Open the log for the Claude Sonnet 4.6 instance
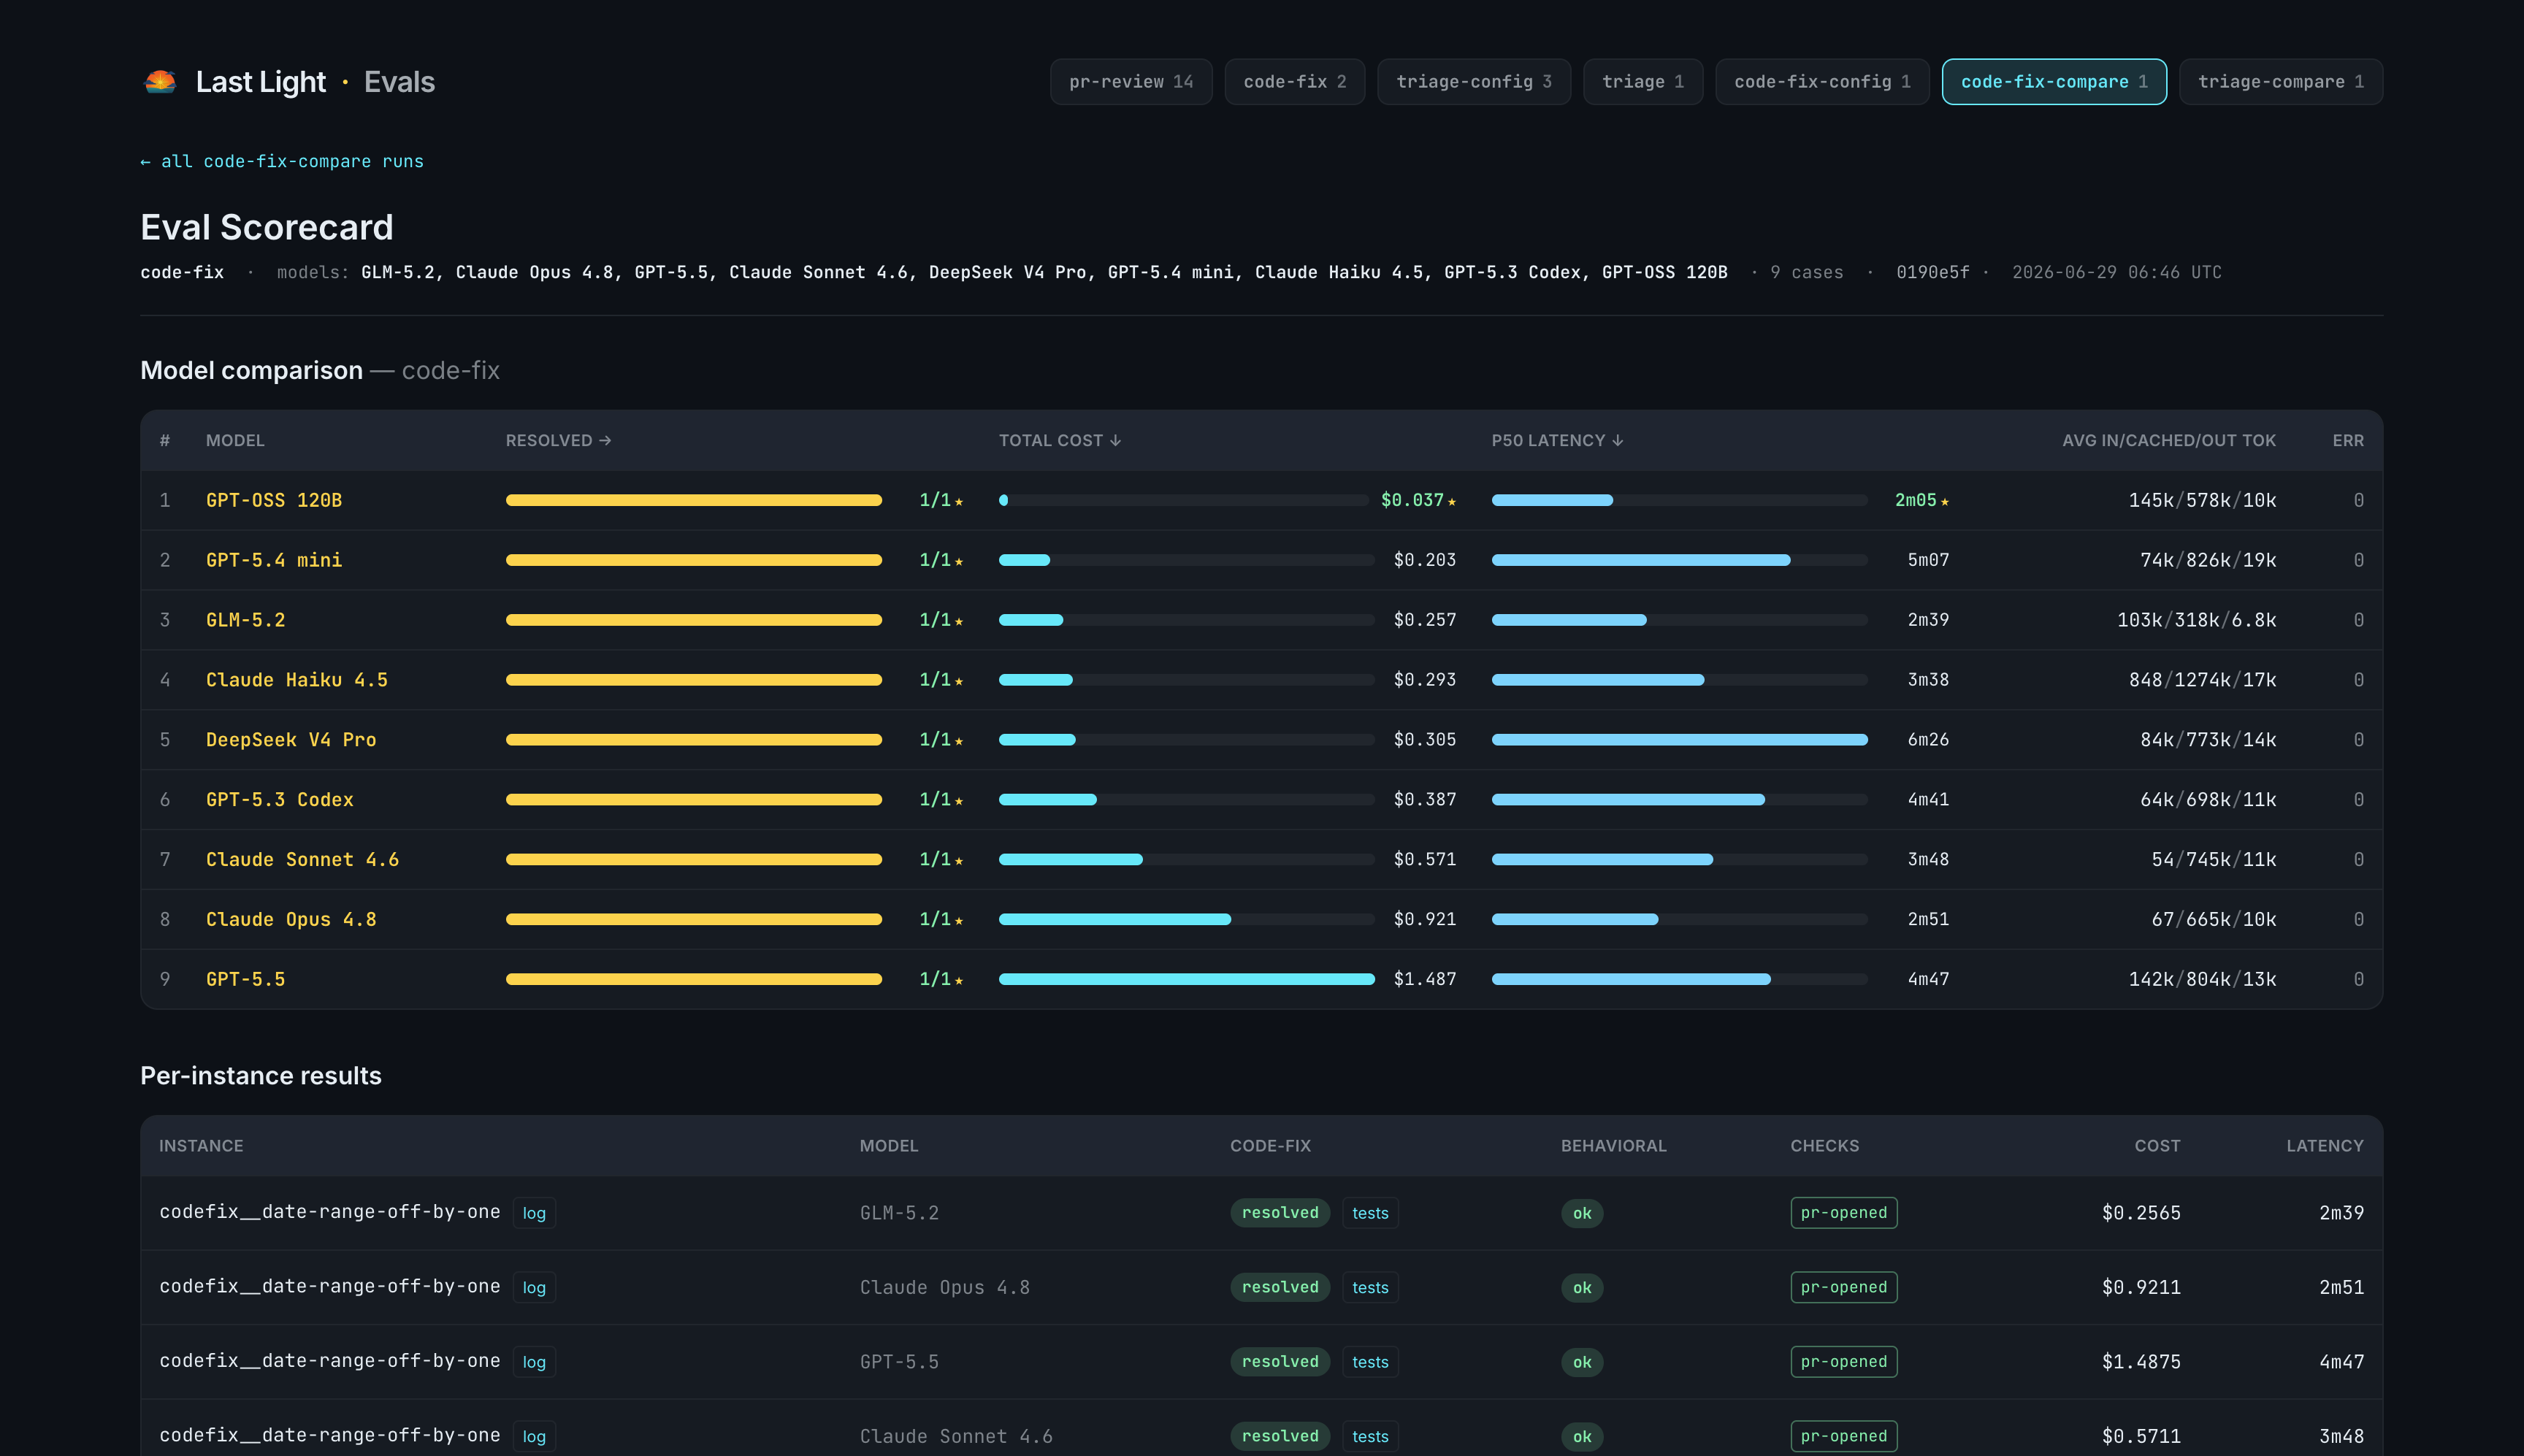 [534, 1437]
